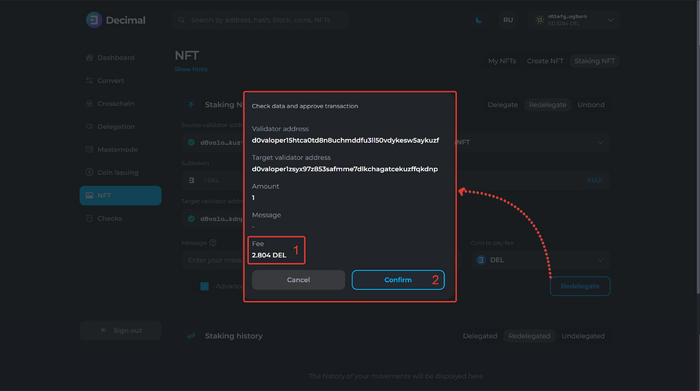Click the Sign out button
The width and height of the screenshot is (700, 391).
tap(121, 330)
